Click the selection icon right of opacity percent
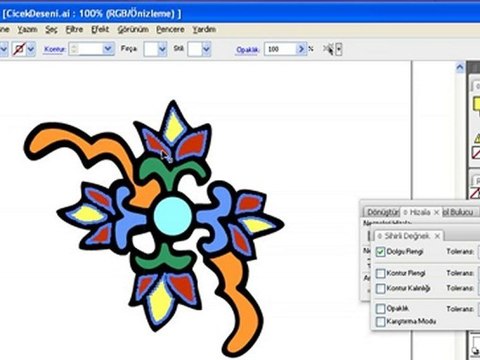 (328, 49)
